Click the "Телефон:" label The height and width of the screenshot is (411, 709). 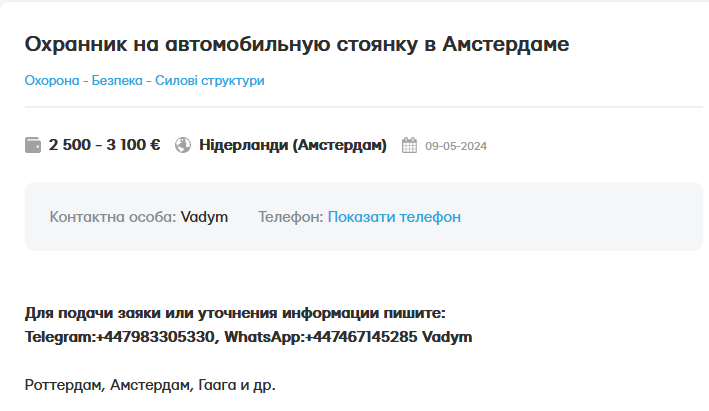click(290, 217)
